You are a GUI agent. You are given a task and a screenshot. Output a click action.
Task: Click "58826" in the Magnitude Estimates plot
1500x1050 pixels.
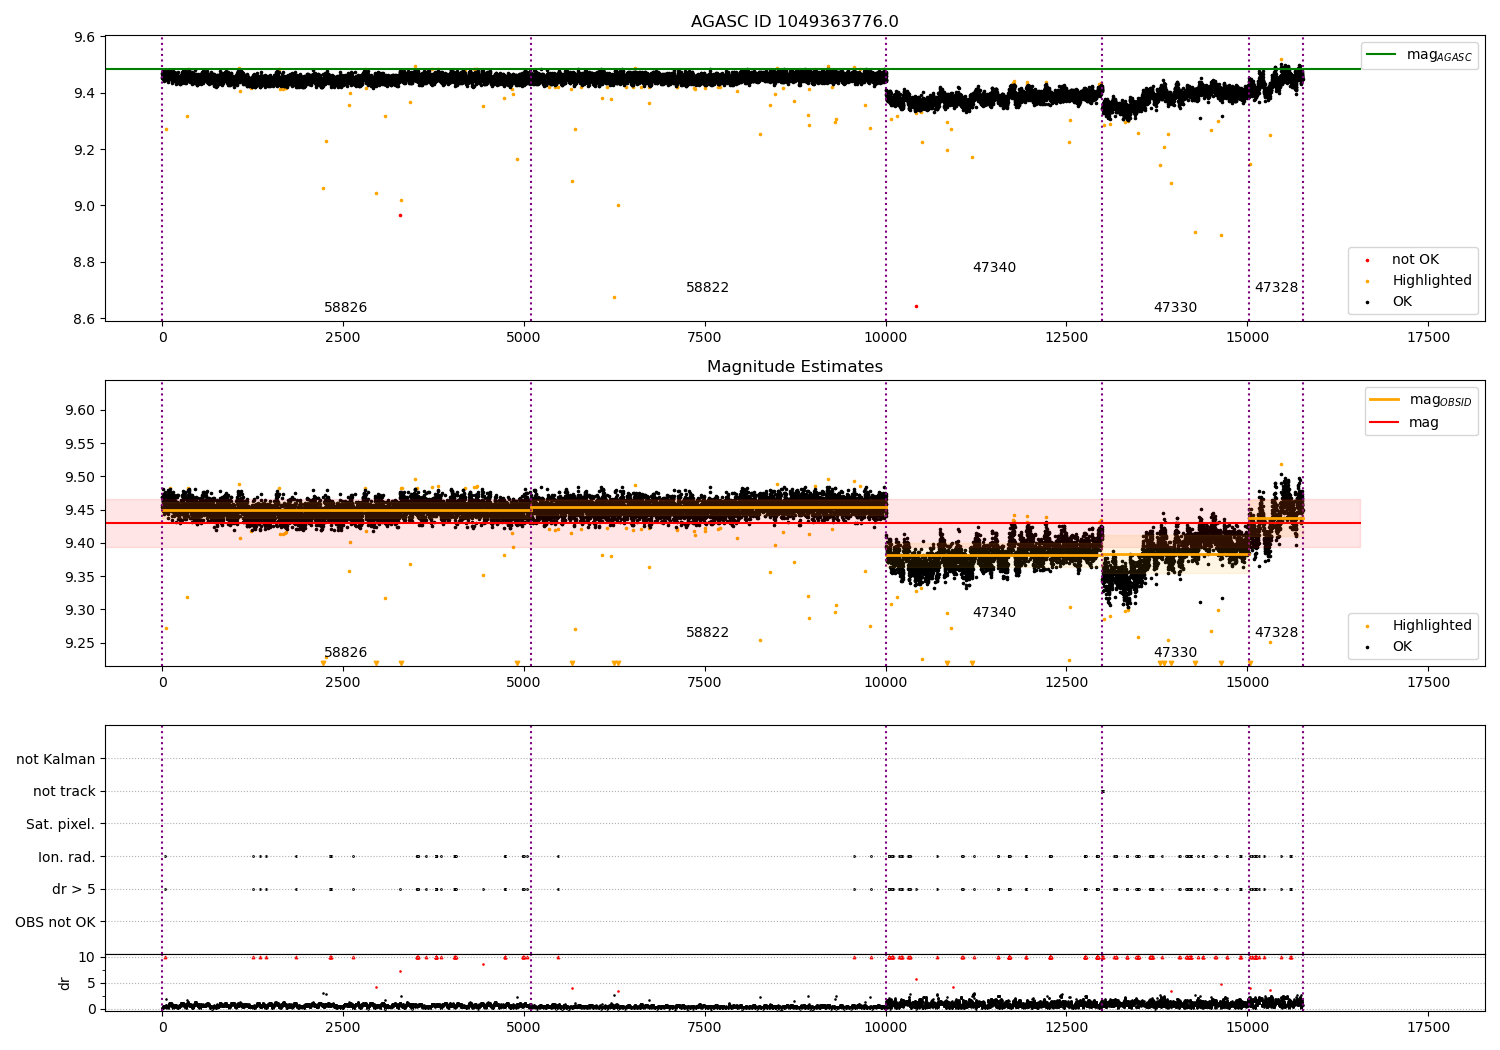click(x=345, y=653)
